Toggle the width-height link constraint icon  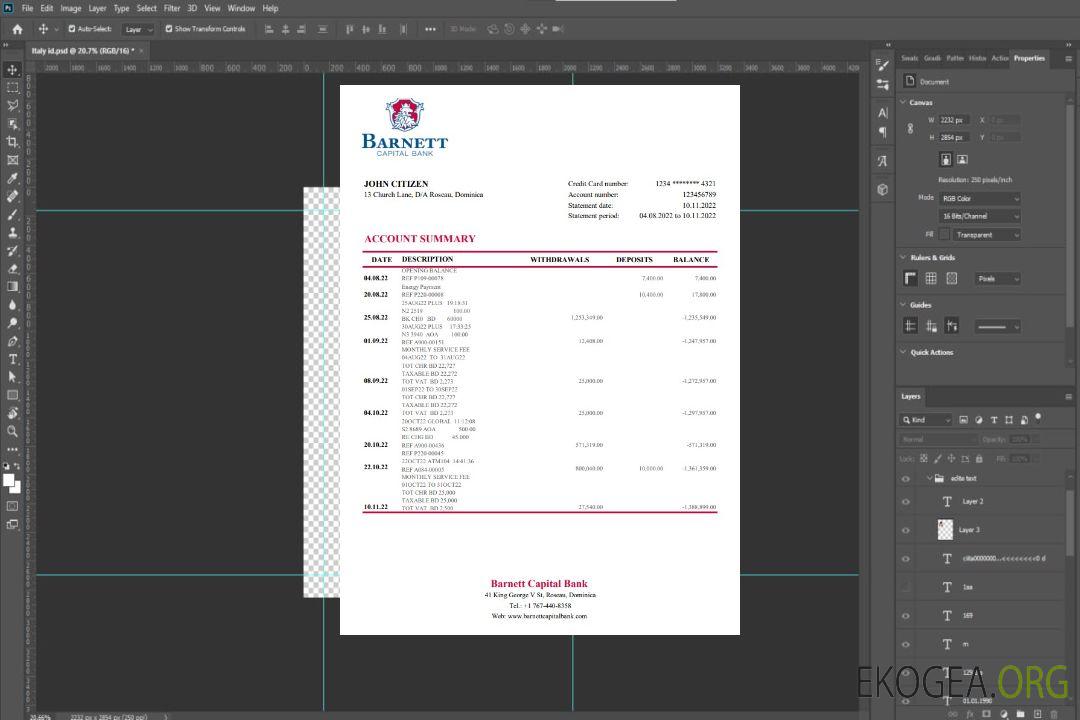click(x=910, y=128)
